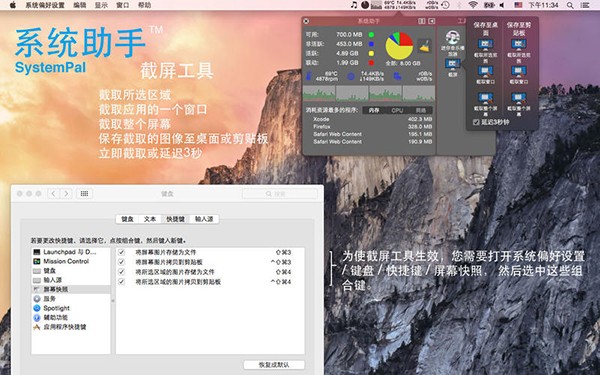Click the split-view icon in SystemPal title bar
The image size is (600, 375).
tap(421, 21)
